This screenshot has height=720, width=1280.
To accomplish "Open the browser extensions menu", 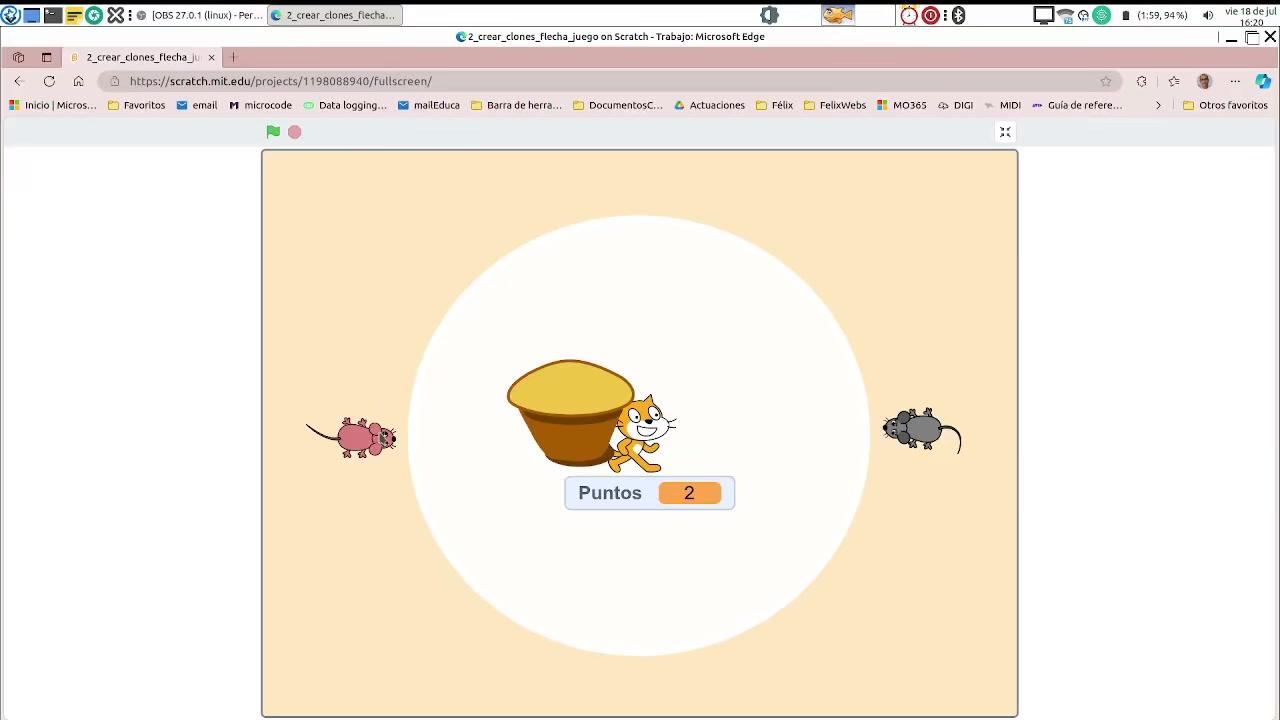I will point(1142,81).
